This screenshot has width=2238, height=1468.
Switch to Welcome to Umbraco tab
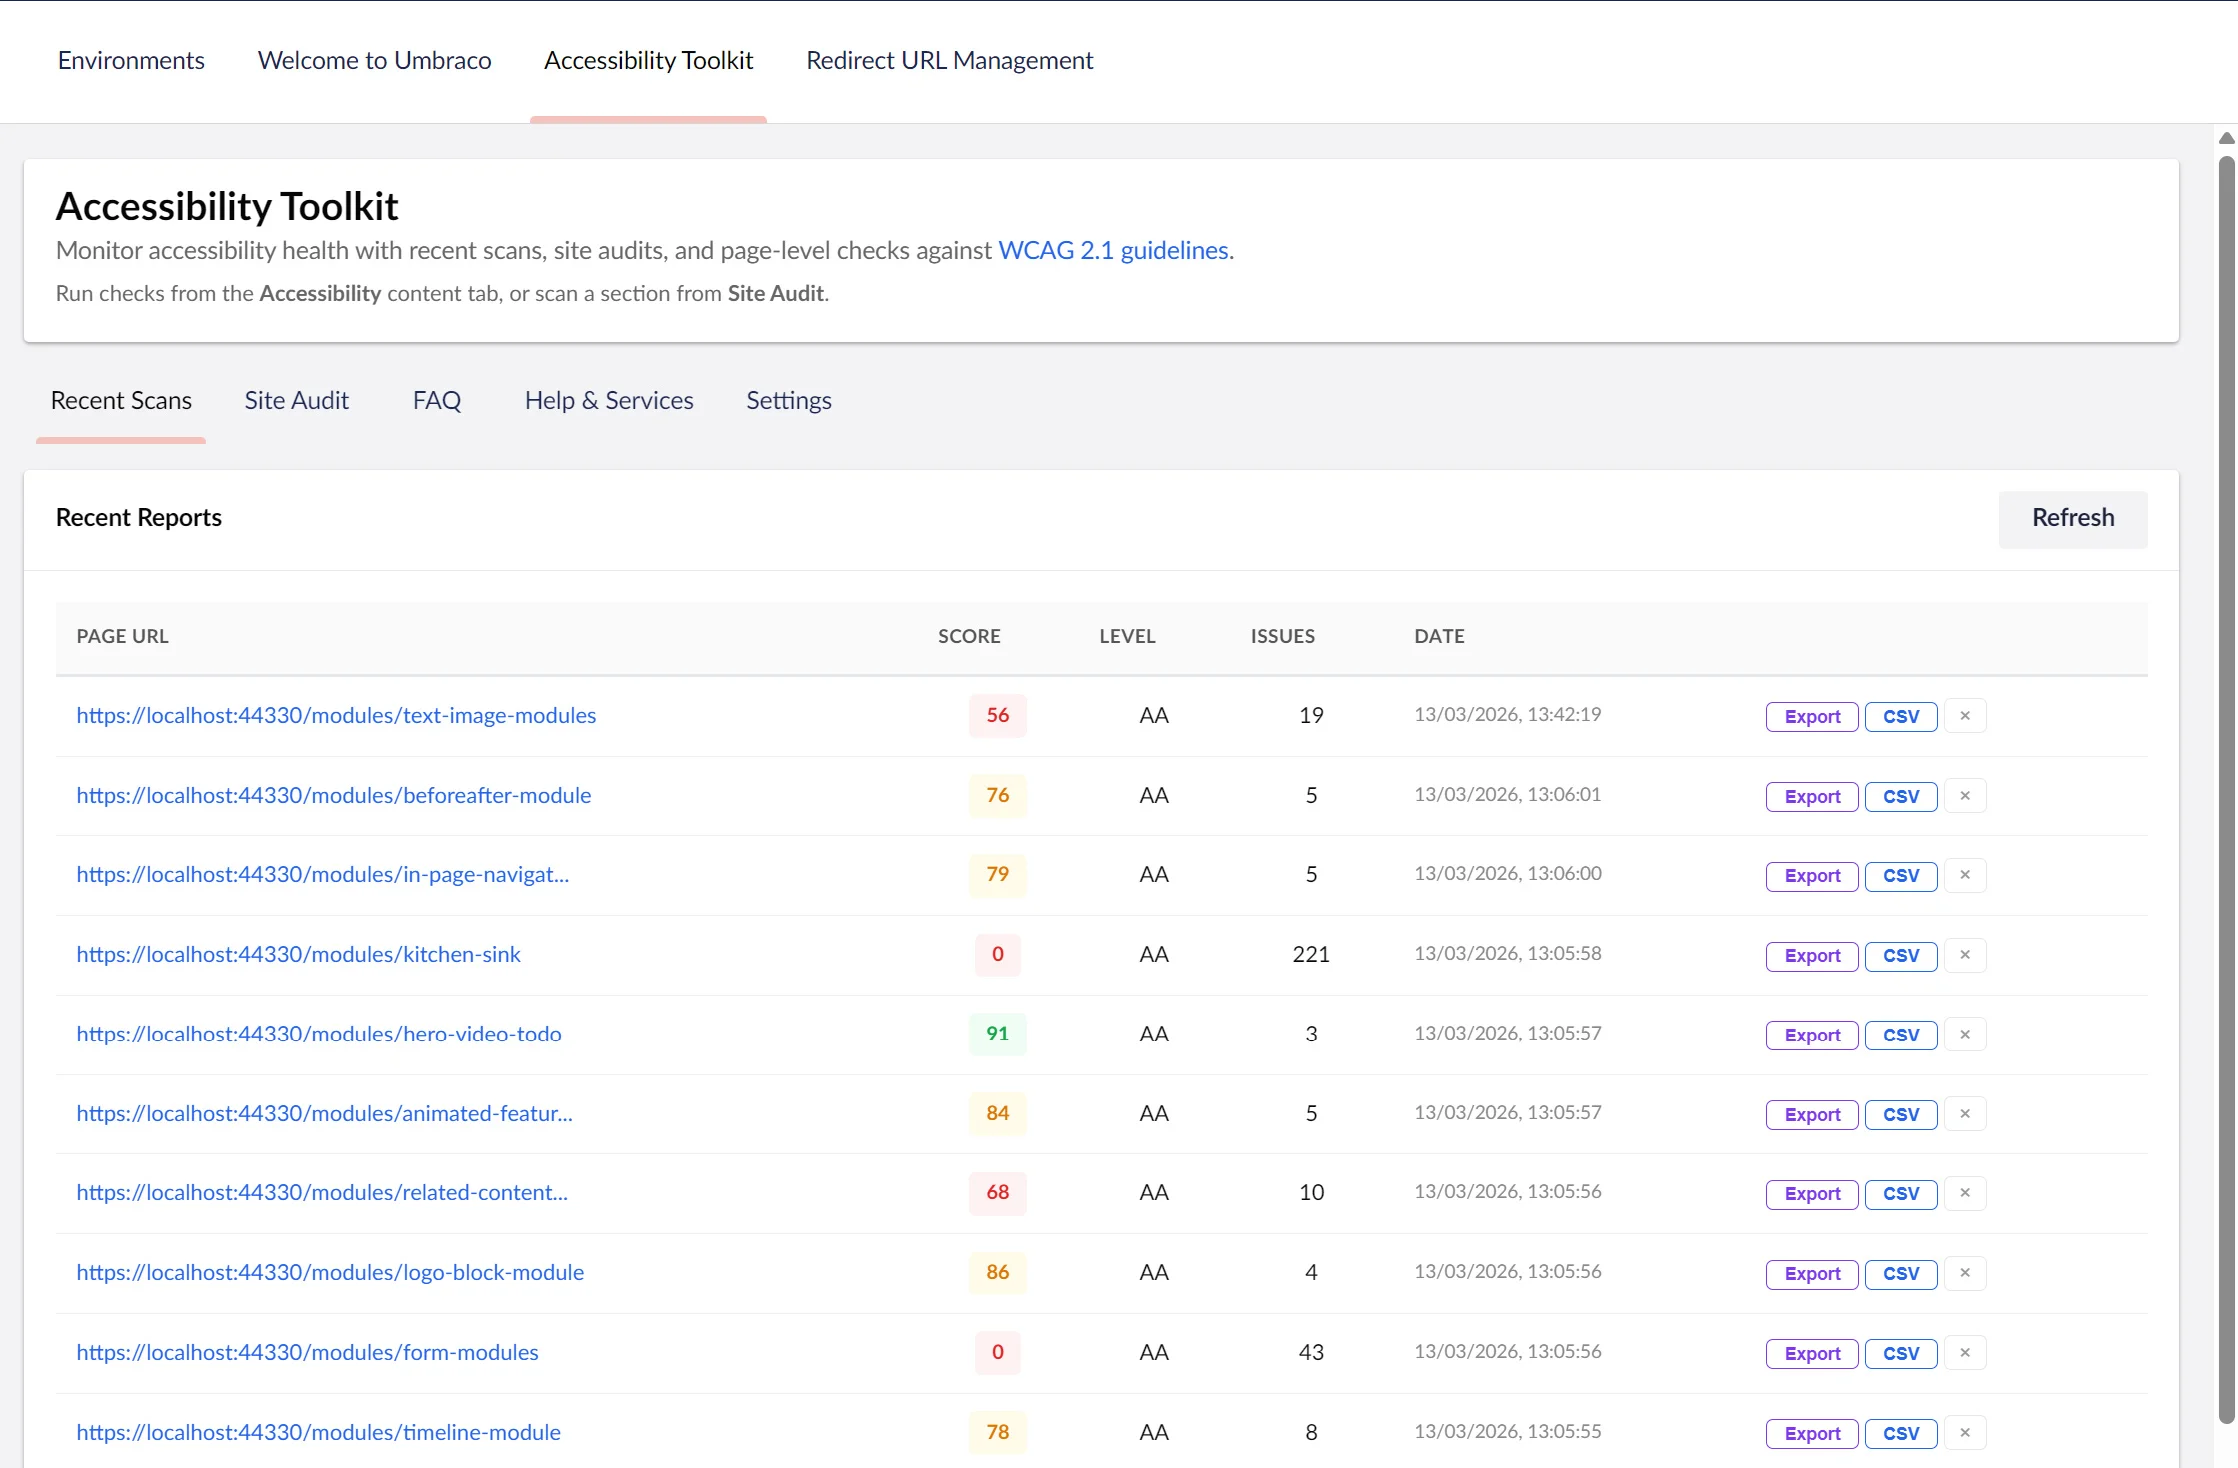[374, 60]
